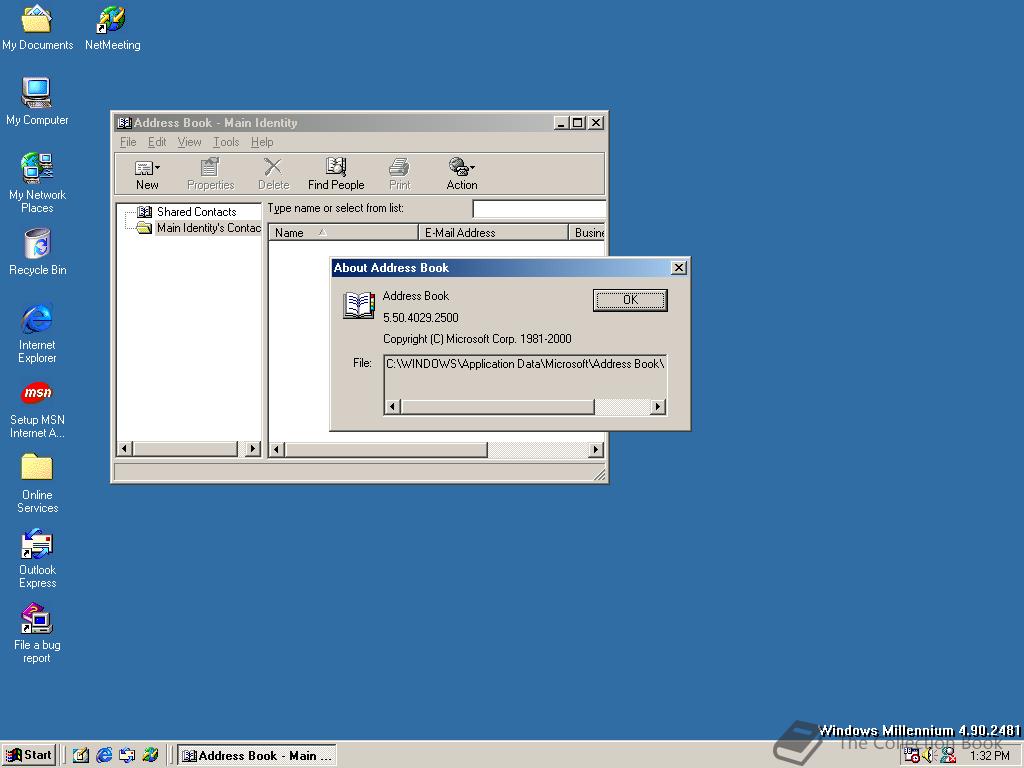This screenshot has height=768, width=1024.
Task: Open the View menu
Action: 189,142
